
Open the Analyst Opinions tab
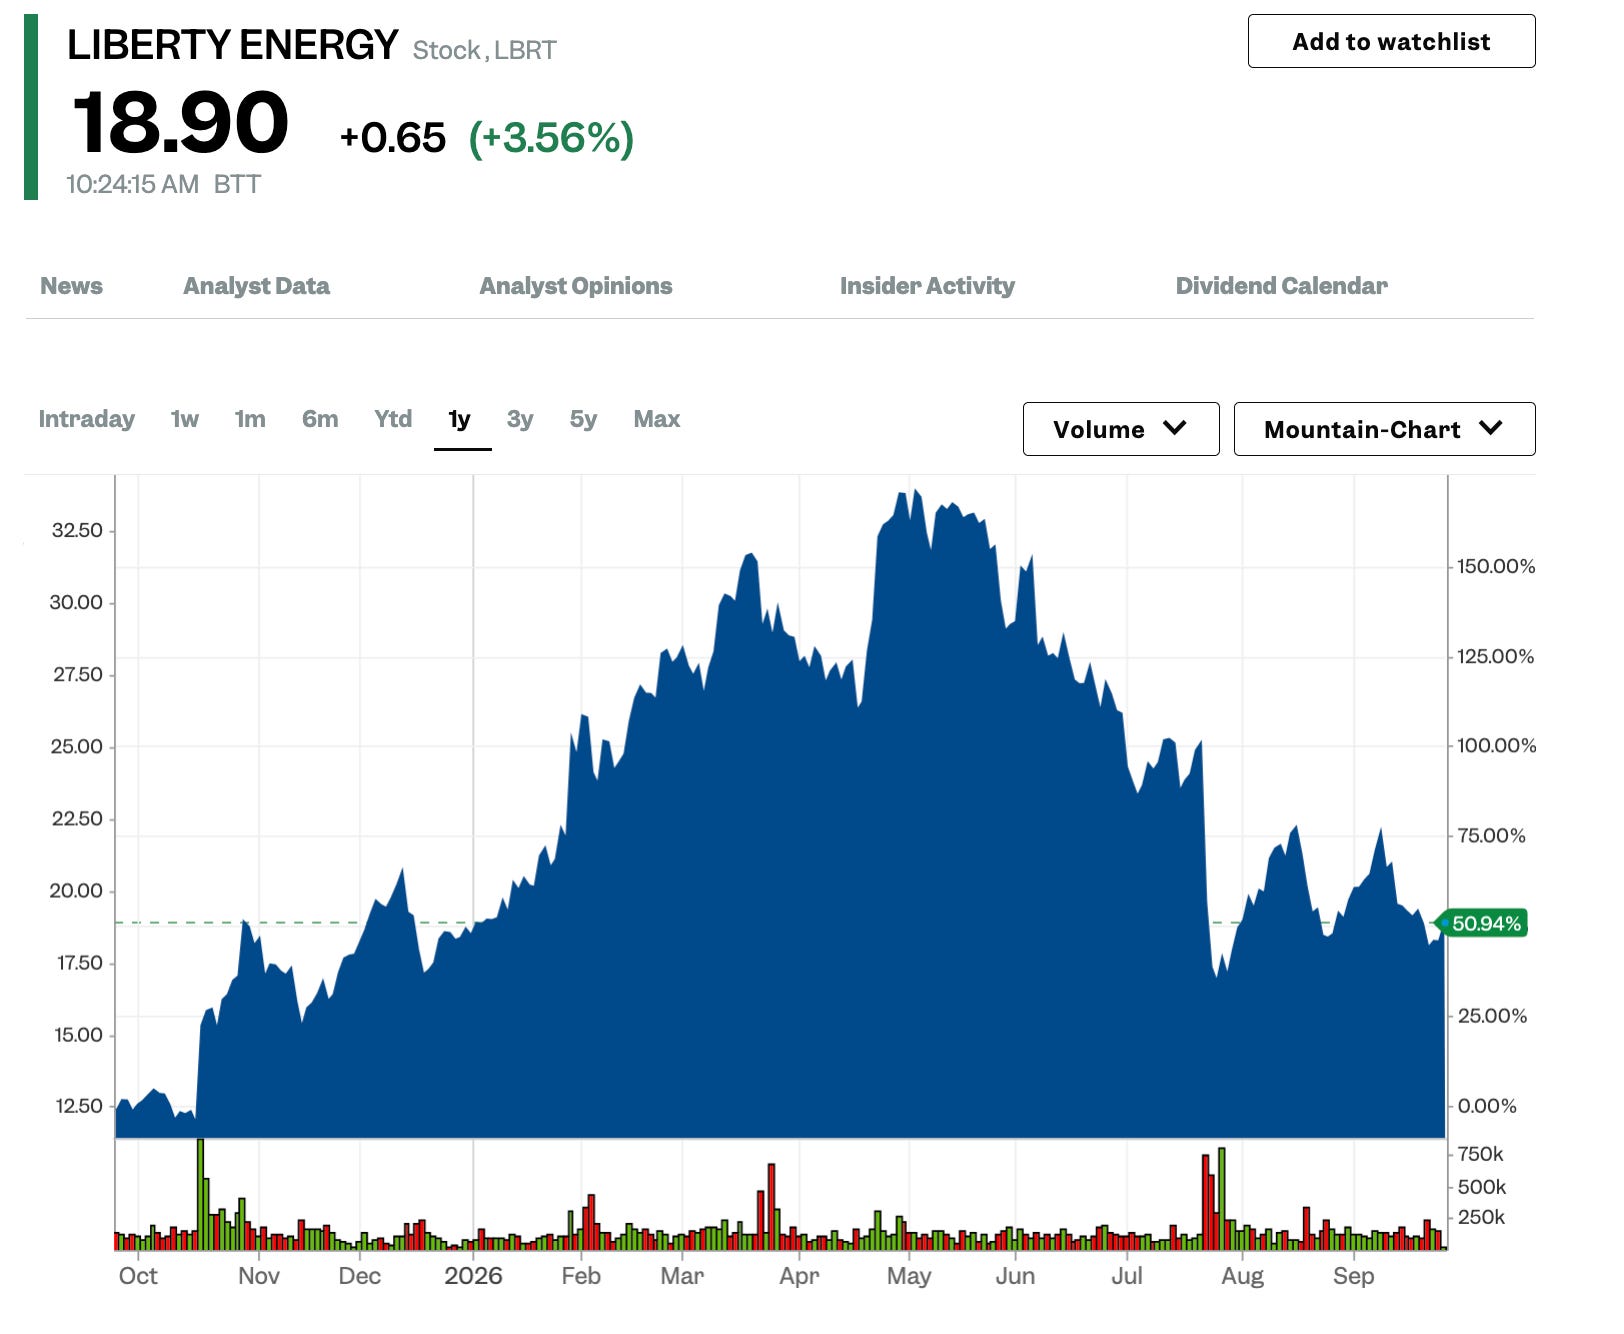point(576,286)
